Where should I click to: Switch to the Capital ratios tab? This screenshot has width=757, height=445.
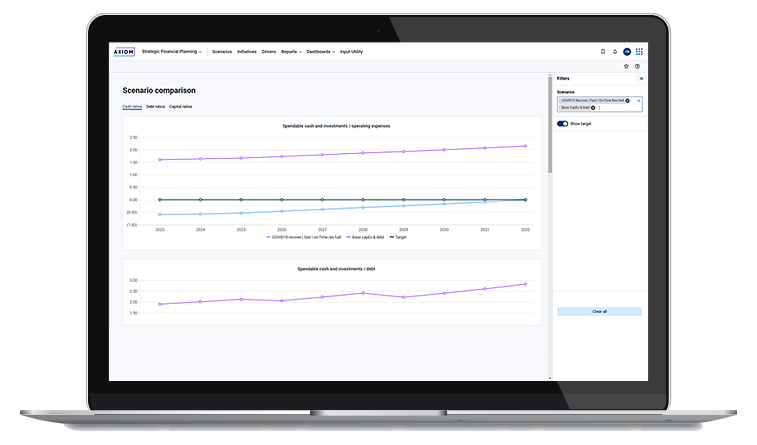click(181, 106)
